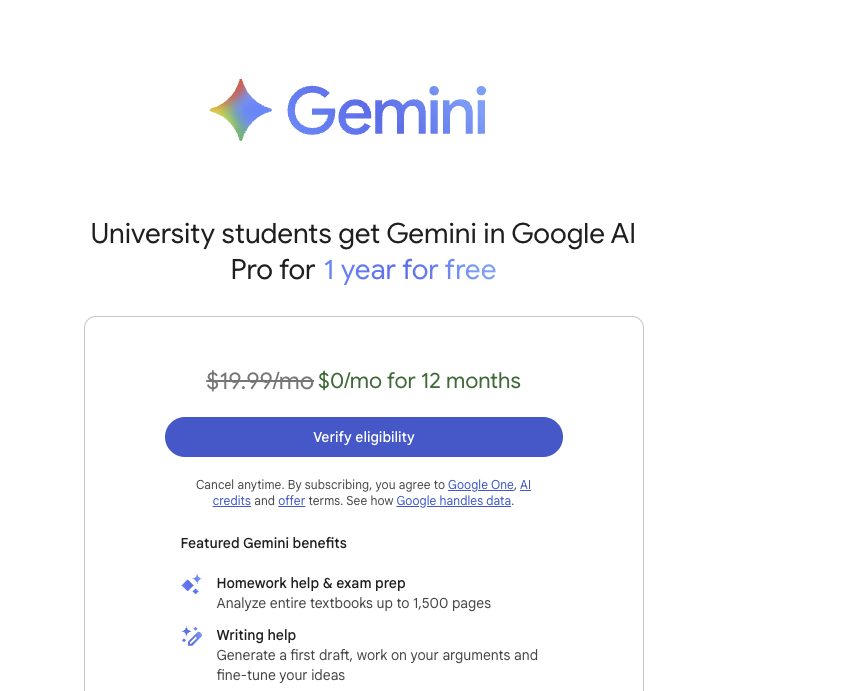Open the AI credits terms link
Screen dimensions: 848x691
click(x=525, y=485)
